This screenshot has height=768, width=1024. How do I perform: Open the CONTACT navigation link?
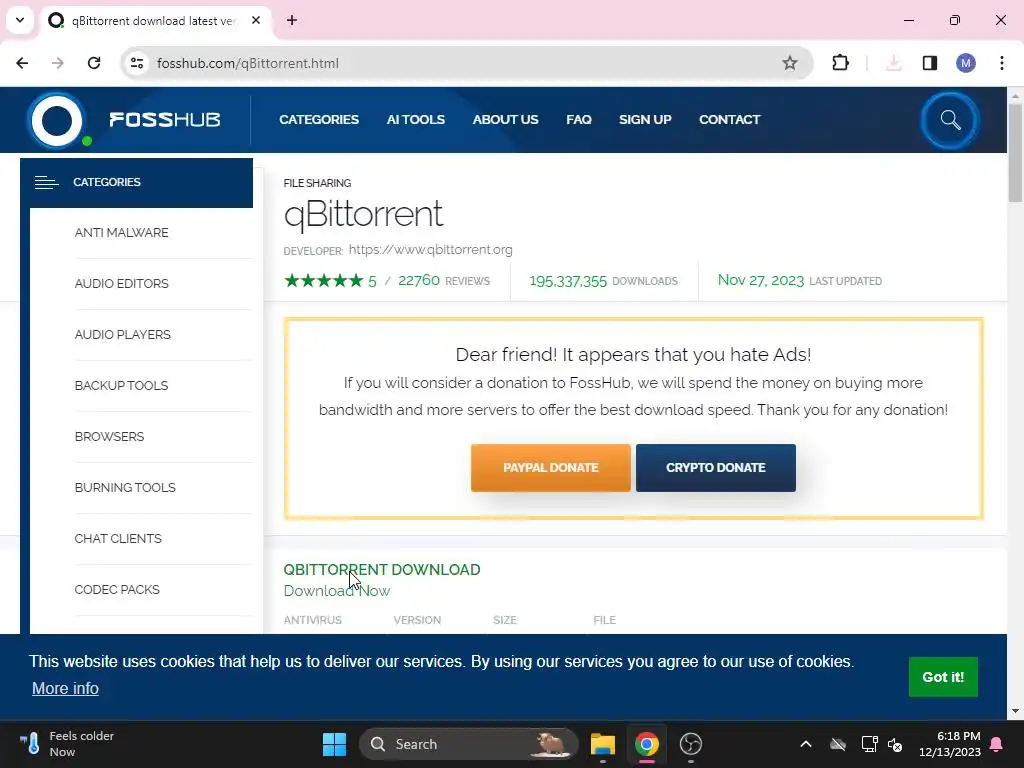click(729, 120)
